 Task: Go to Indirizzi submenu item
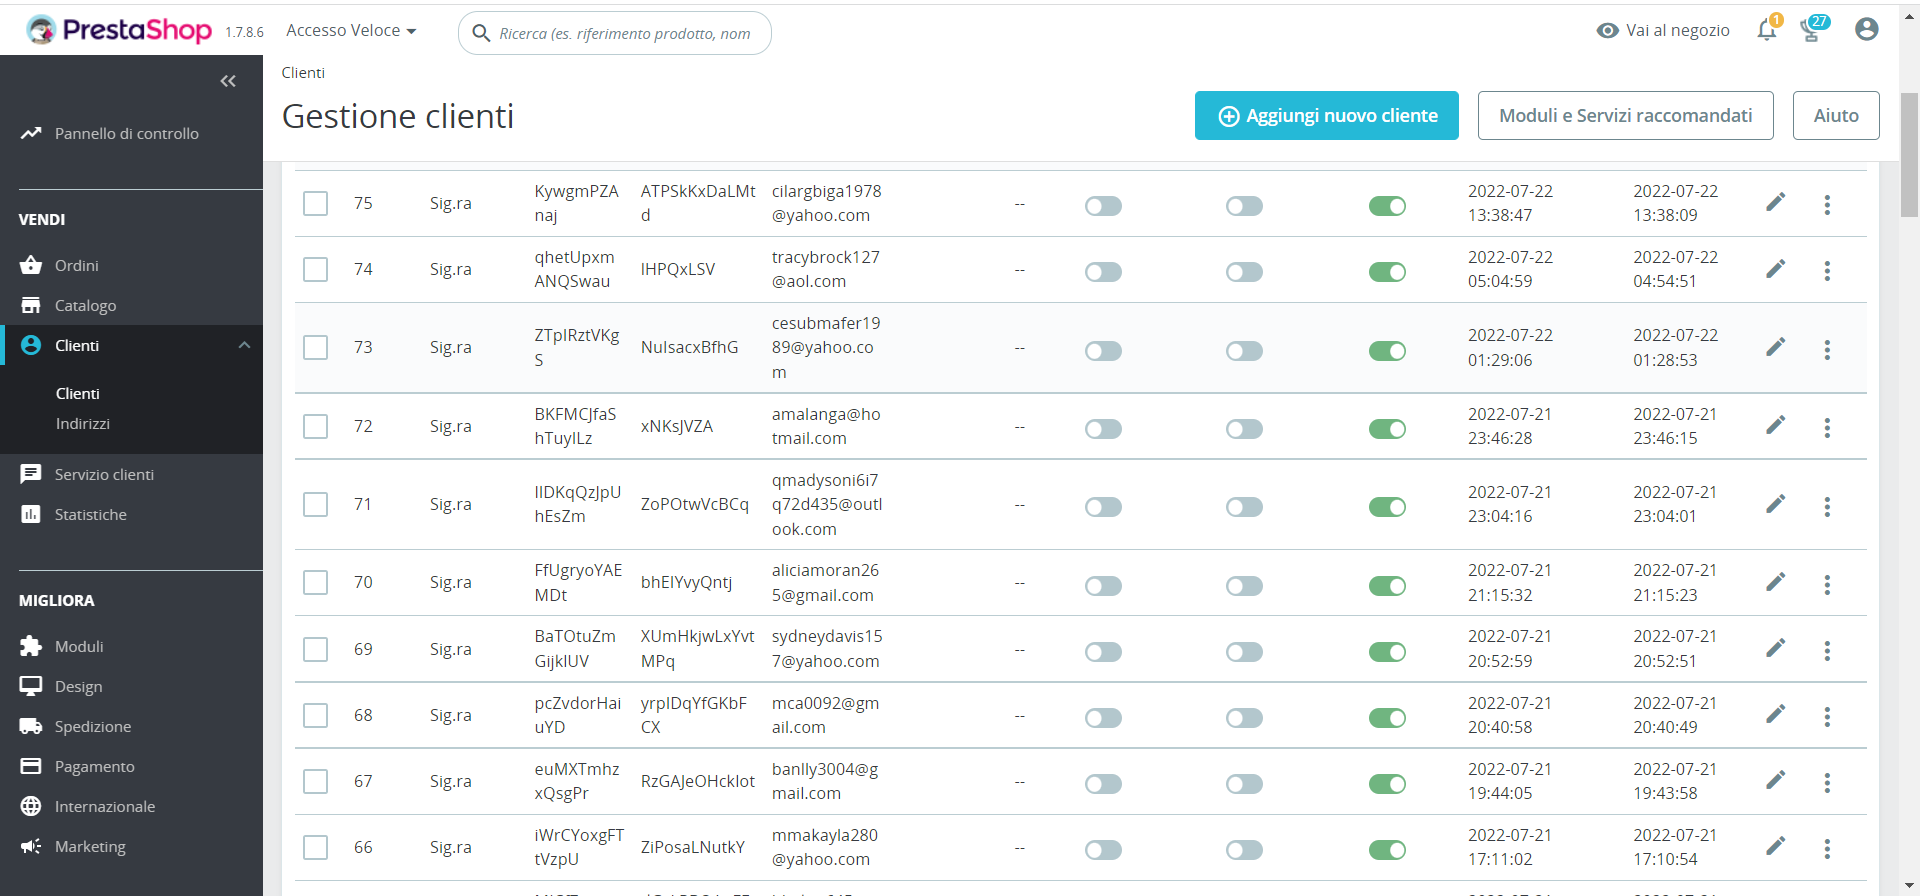(83, 424)
